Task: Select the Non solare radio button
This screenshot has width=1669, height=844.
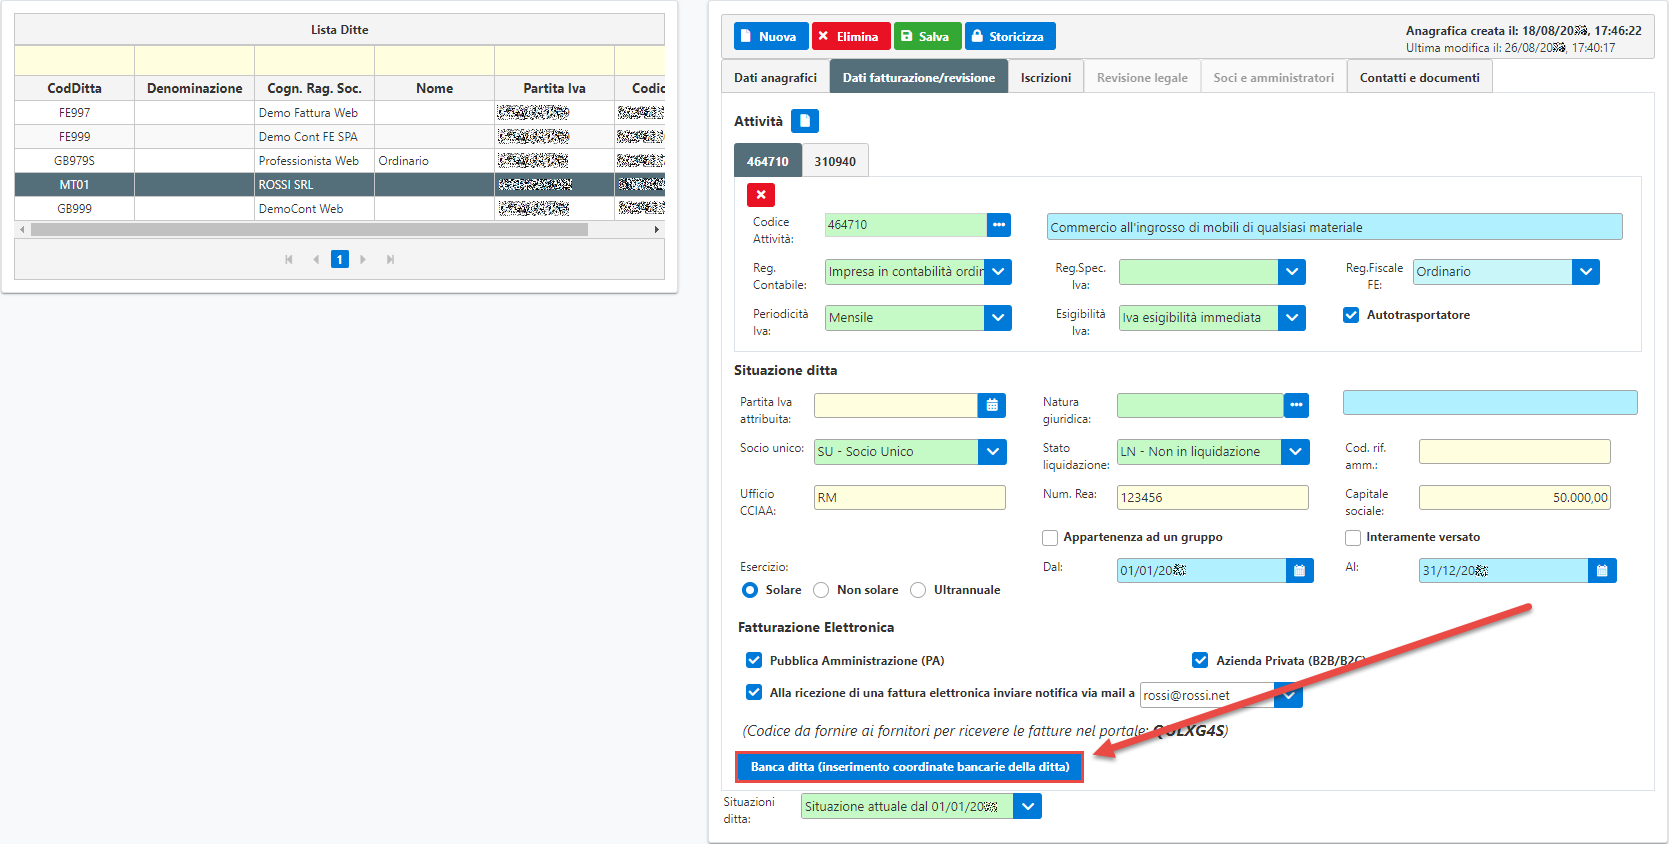Action: point(821,590)
